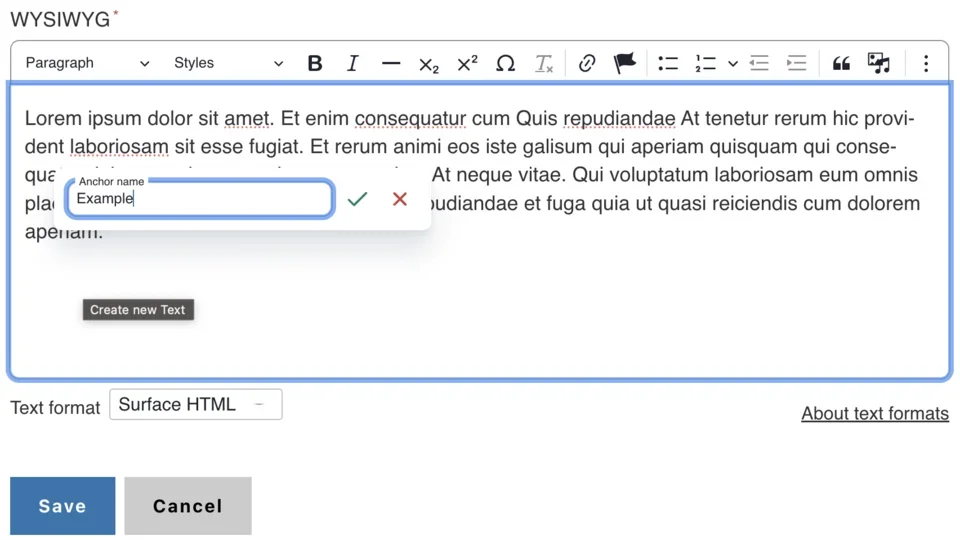Screen dimensions: 960x540
Task: Click the insert link icon
Action: [x=587, y=63]
